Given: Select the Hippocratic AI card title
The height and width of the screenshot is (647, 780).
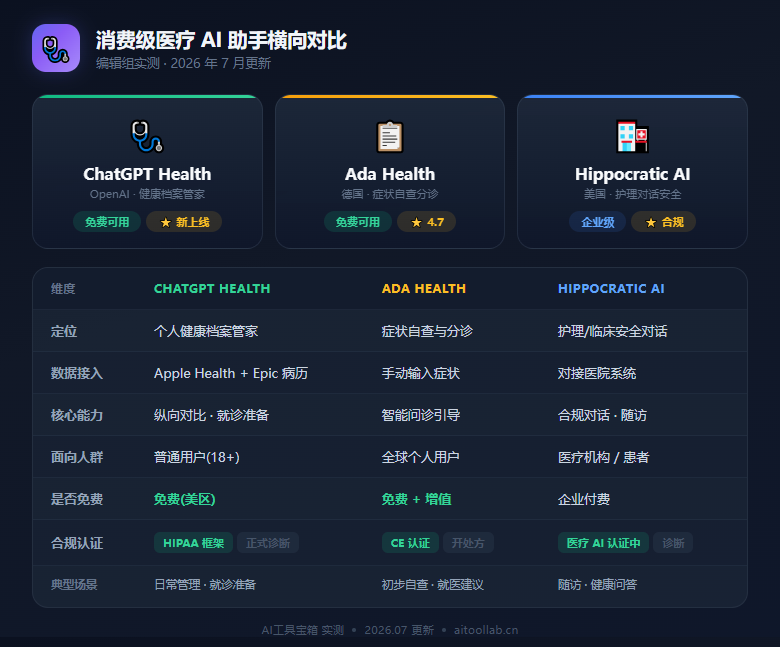Looking at the screenshot, I should 632,174.
